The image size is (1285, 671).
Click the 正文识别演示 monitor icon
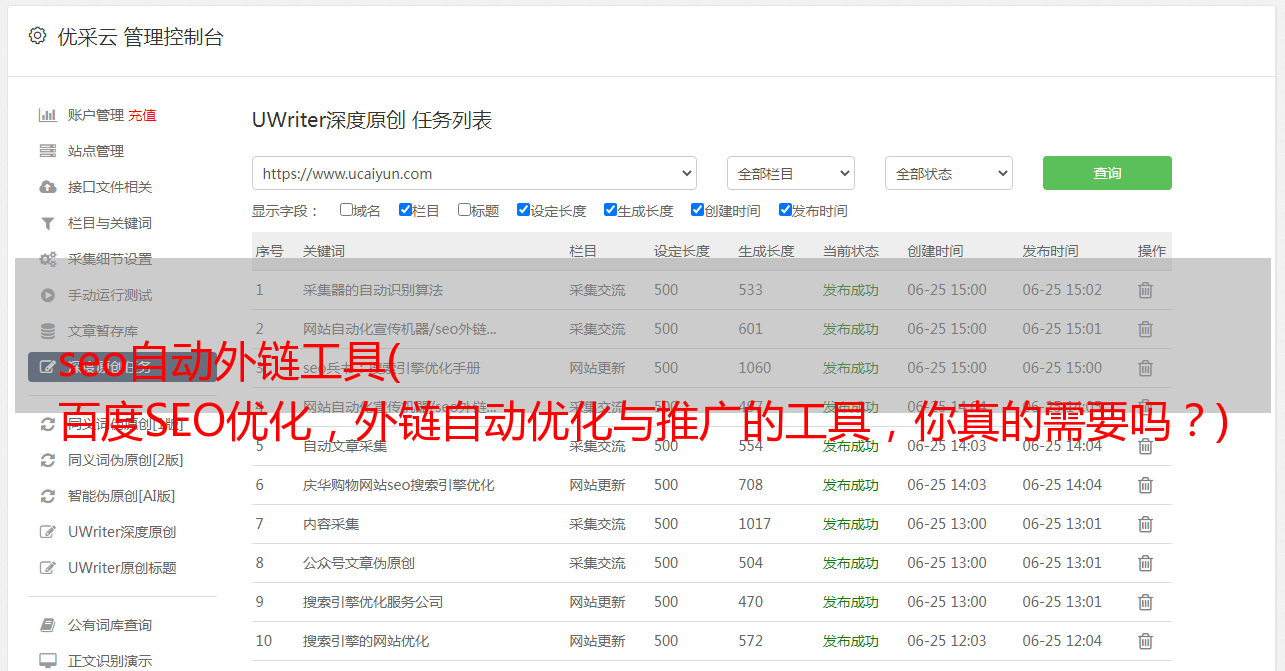coord(47,661)
